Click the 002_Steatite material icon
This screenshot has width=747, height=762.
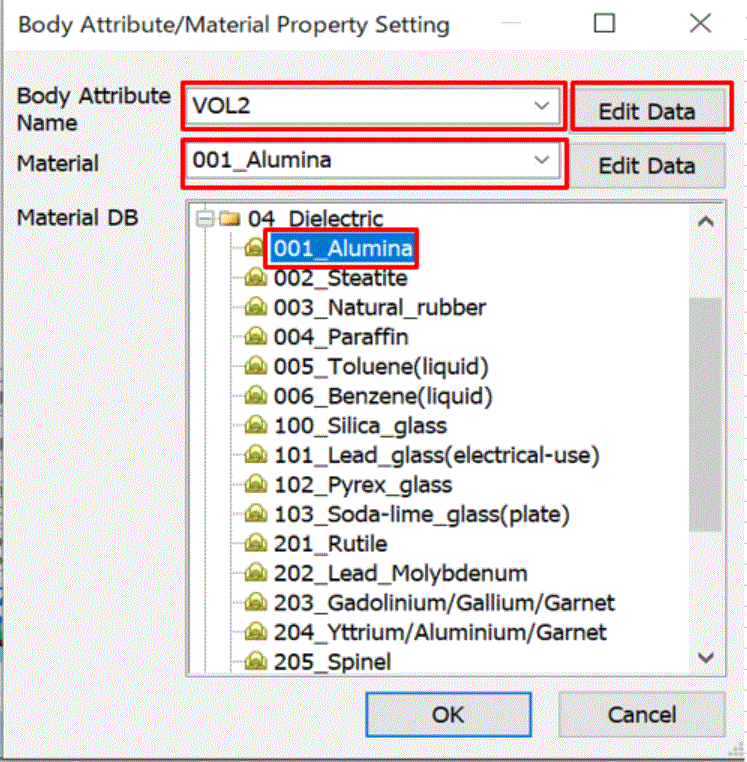(256, 278)
